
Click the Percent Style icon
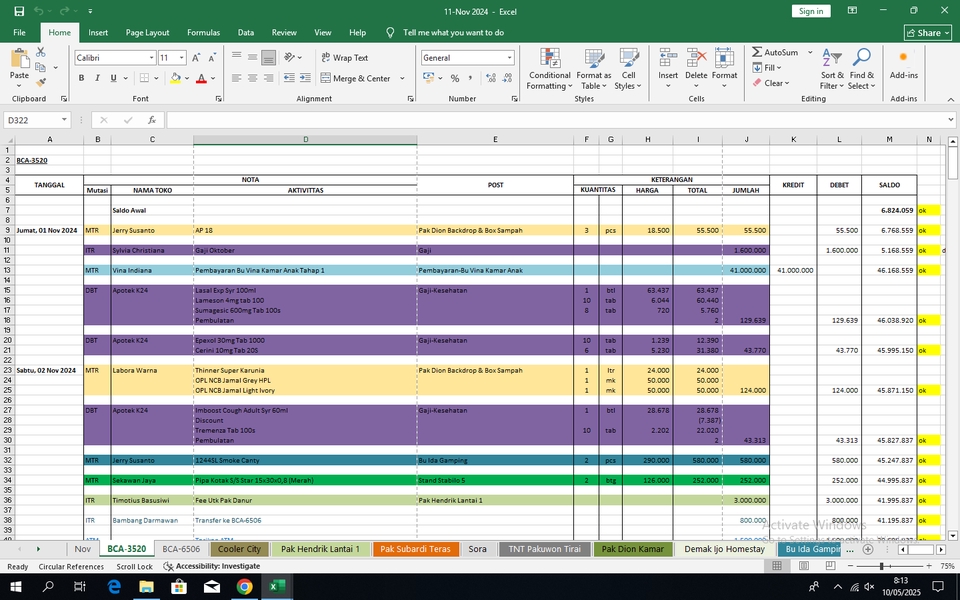point(455,78)
